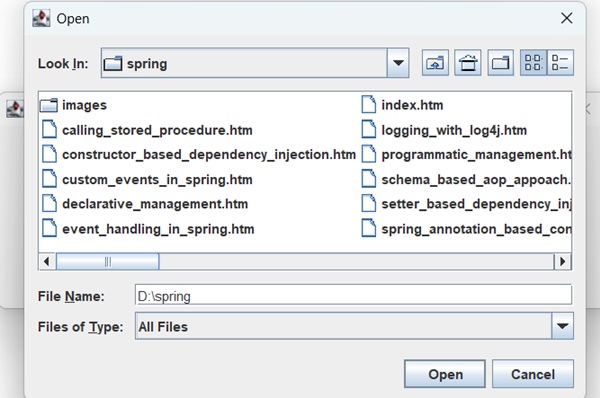Select index.htm file
Viewport: 600px width, 398px height.
coord(402,105)
